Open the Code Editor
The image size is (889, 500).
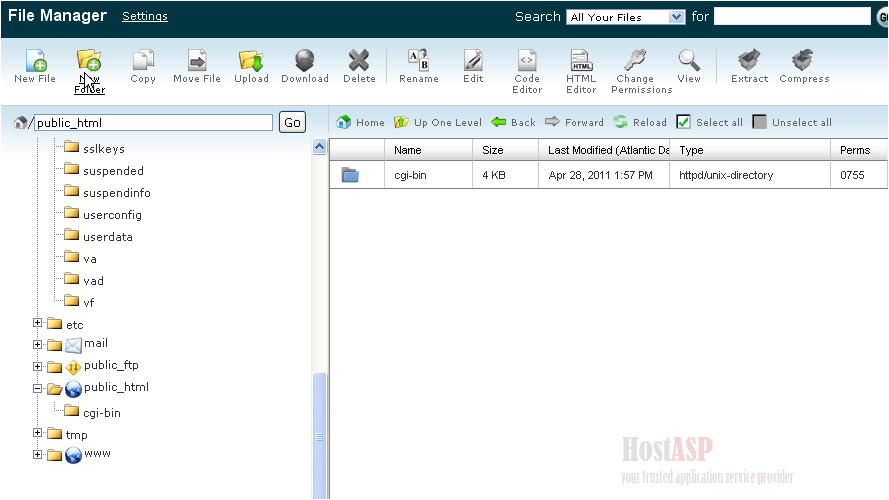[527, 61]
